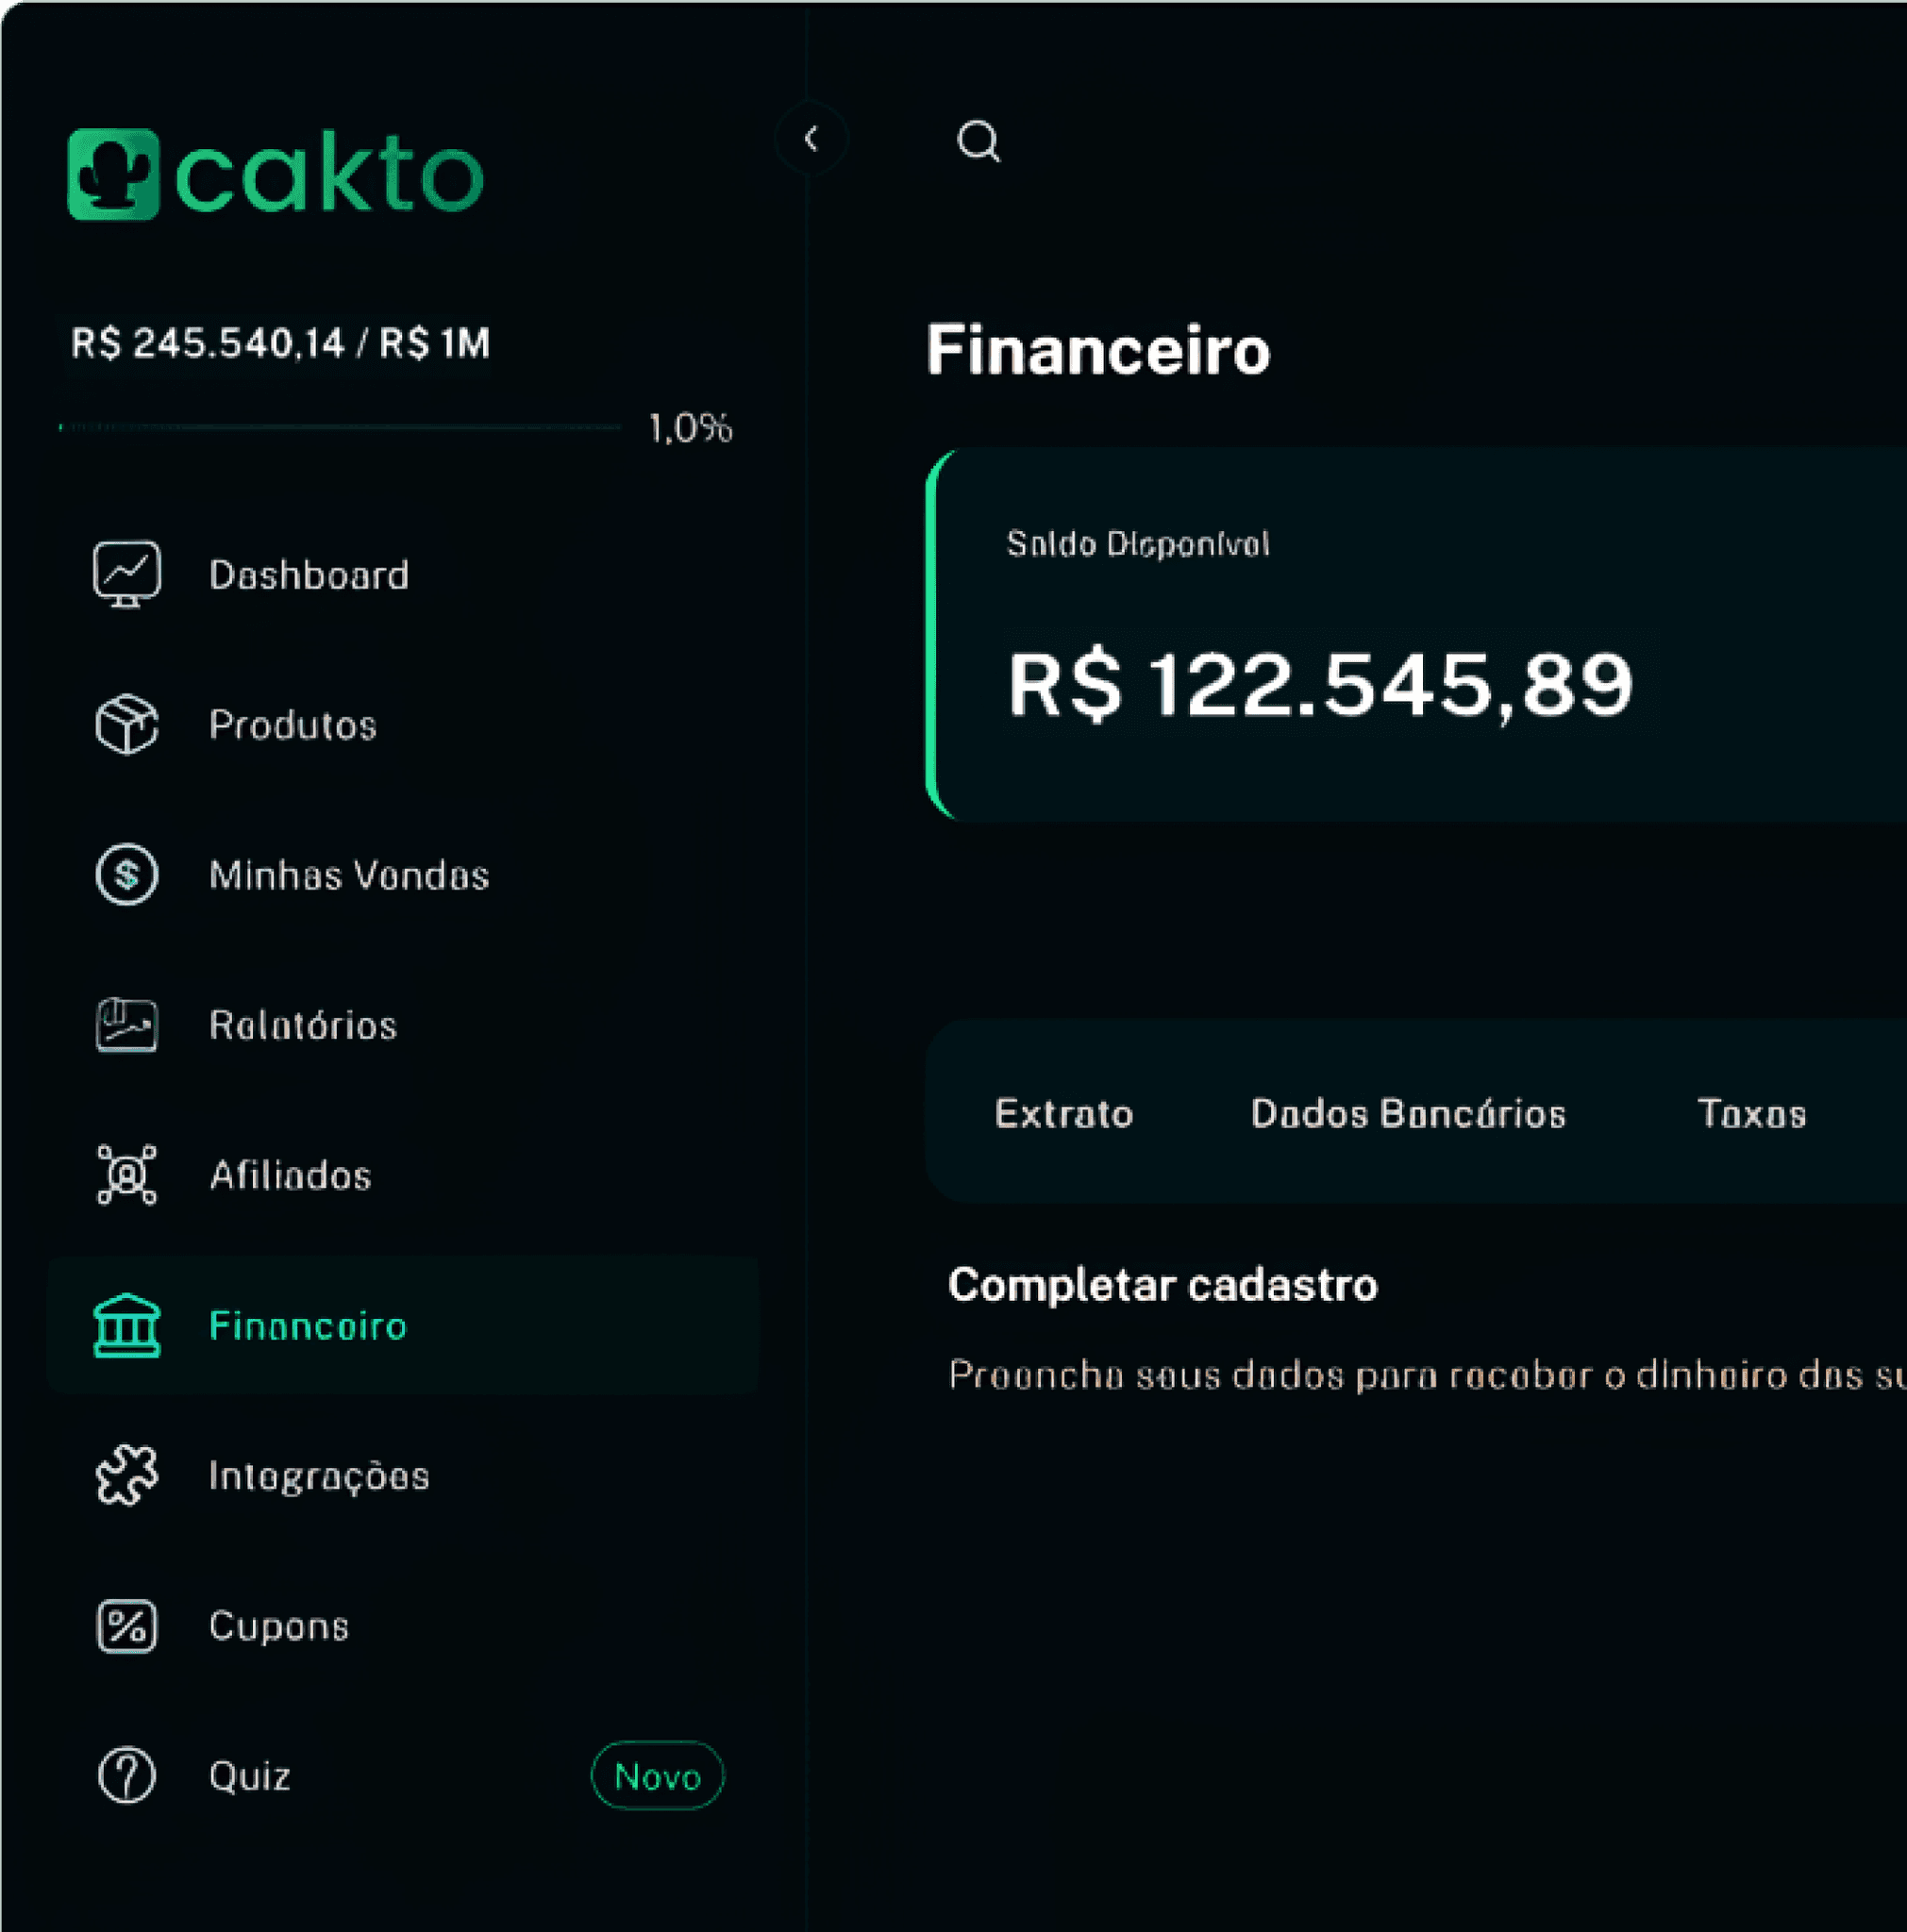Select the Taxas tab
This screenshot has height=1932, width=1907.
click(1751, 1113)
